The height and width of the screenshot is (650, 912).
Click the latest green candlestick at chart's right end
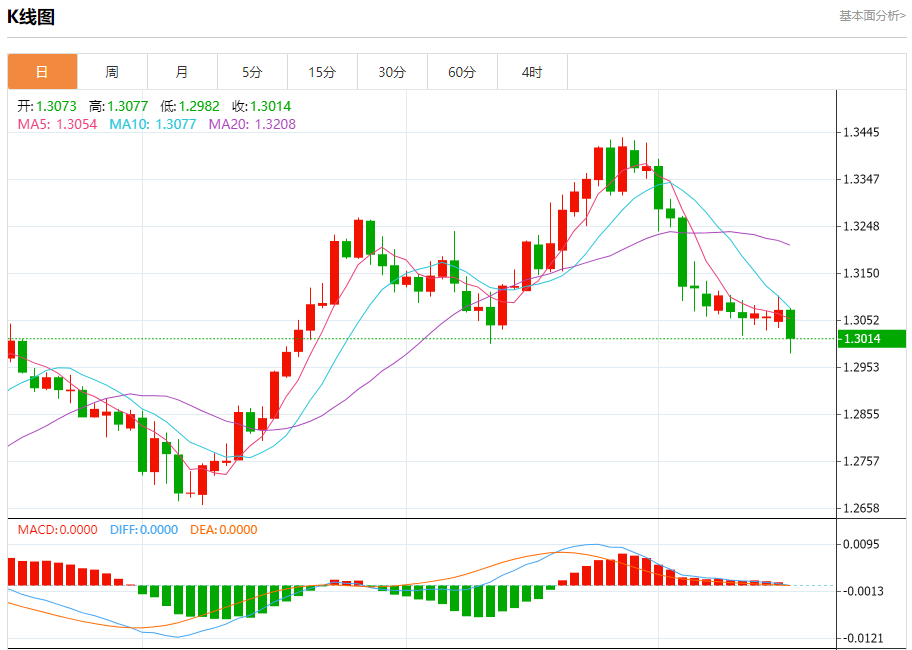pos(790,324)
